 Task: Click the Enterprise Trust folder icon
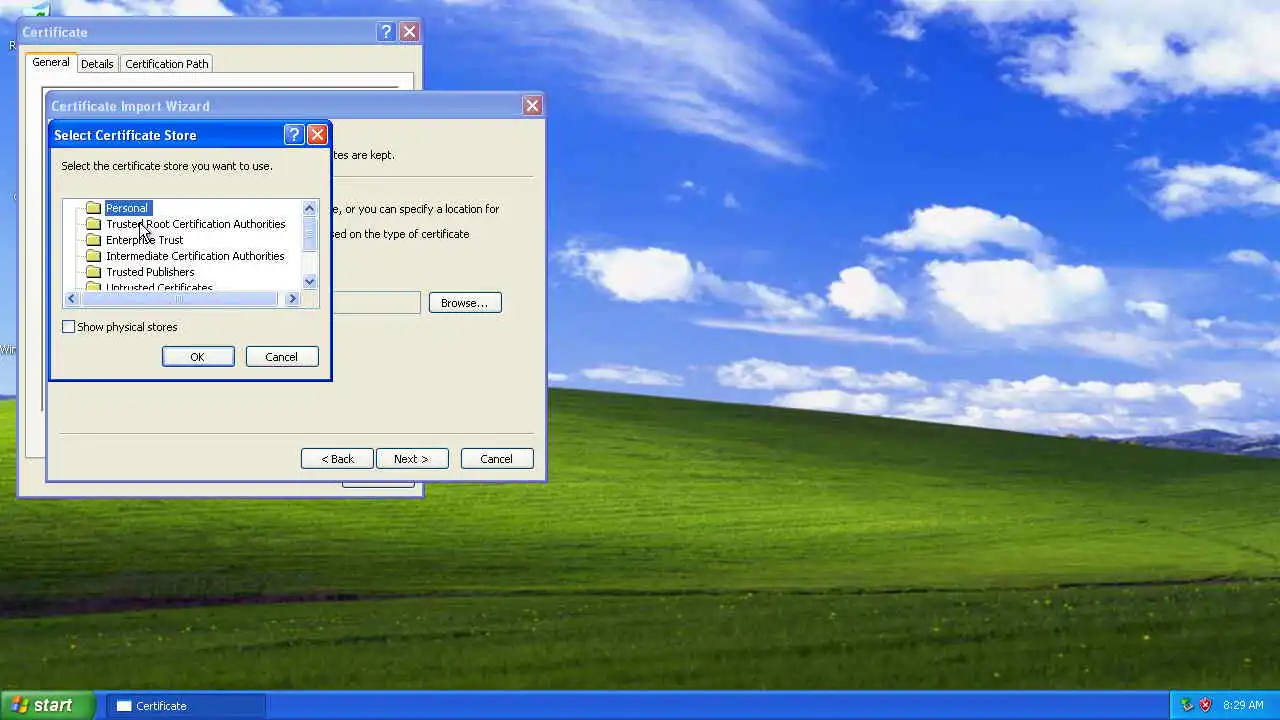[93, 240]
